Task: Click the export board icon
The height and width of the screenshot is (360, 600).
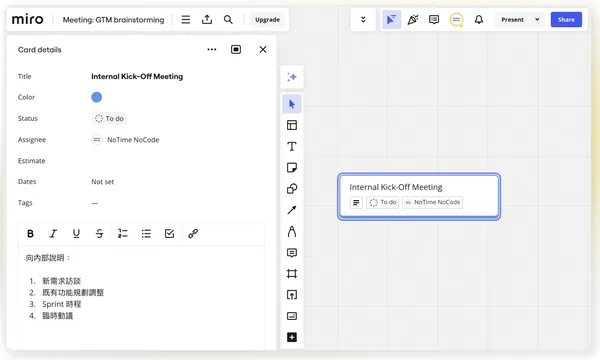Action: tap(207, 20)
